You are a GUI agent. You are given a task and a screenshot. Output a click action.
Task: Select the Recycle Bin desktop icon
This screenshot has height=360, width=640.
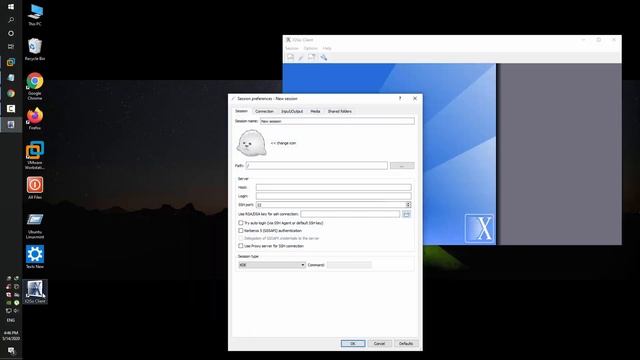click(x=35, y=49)
